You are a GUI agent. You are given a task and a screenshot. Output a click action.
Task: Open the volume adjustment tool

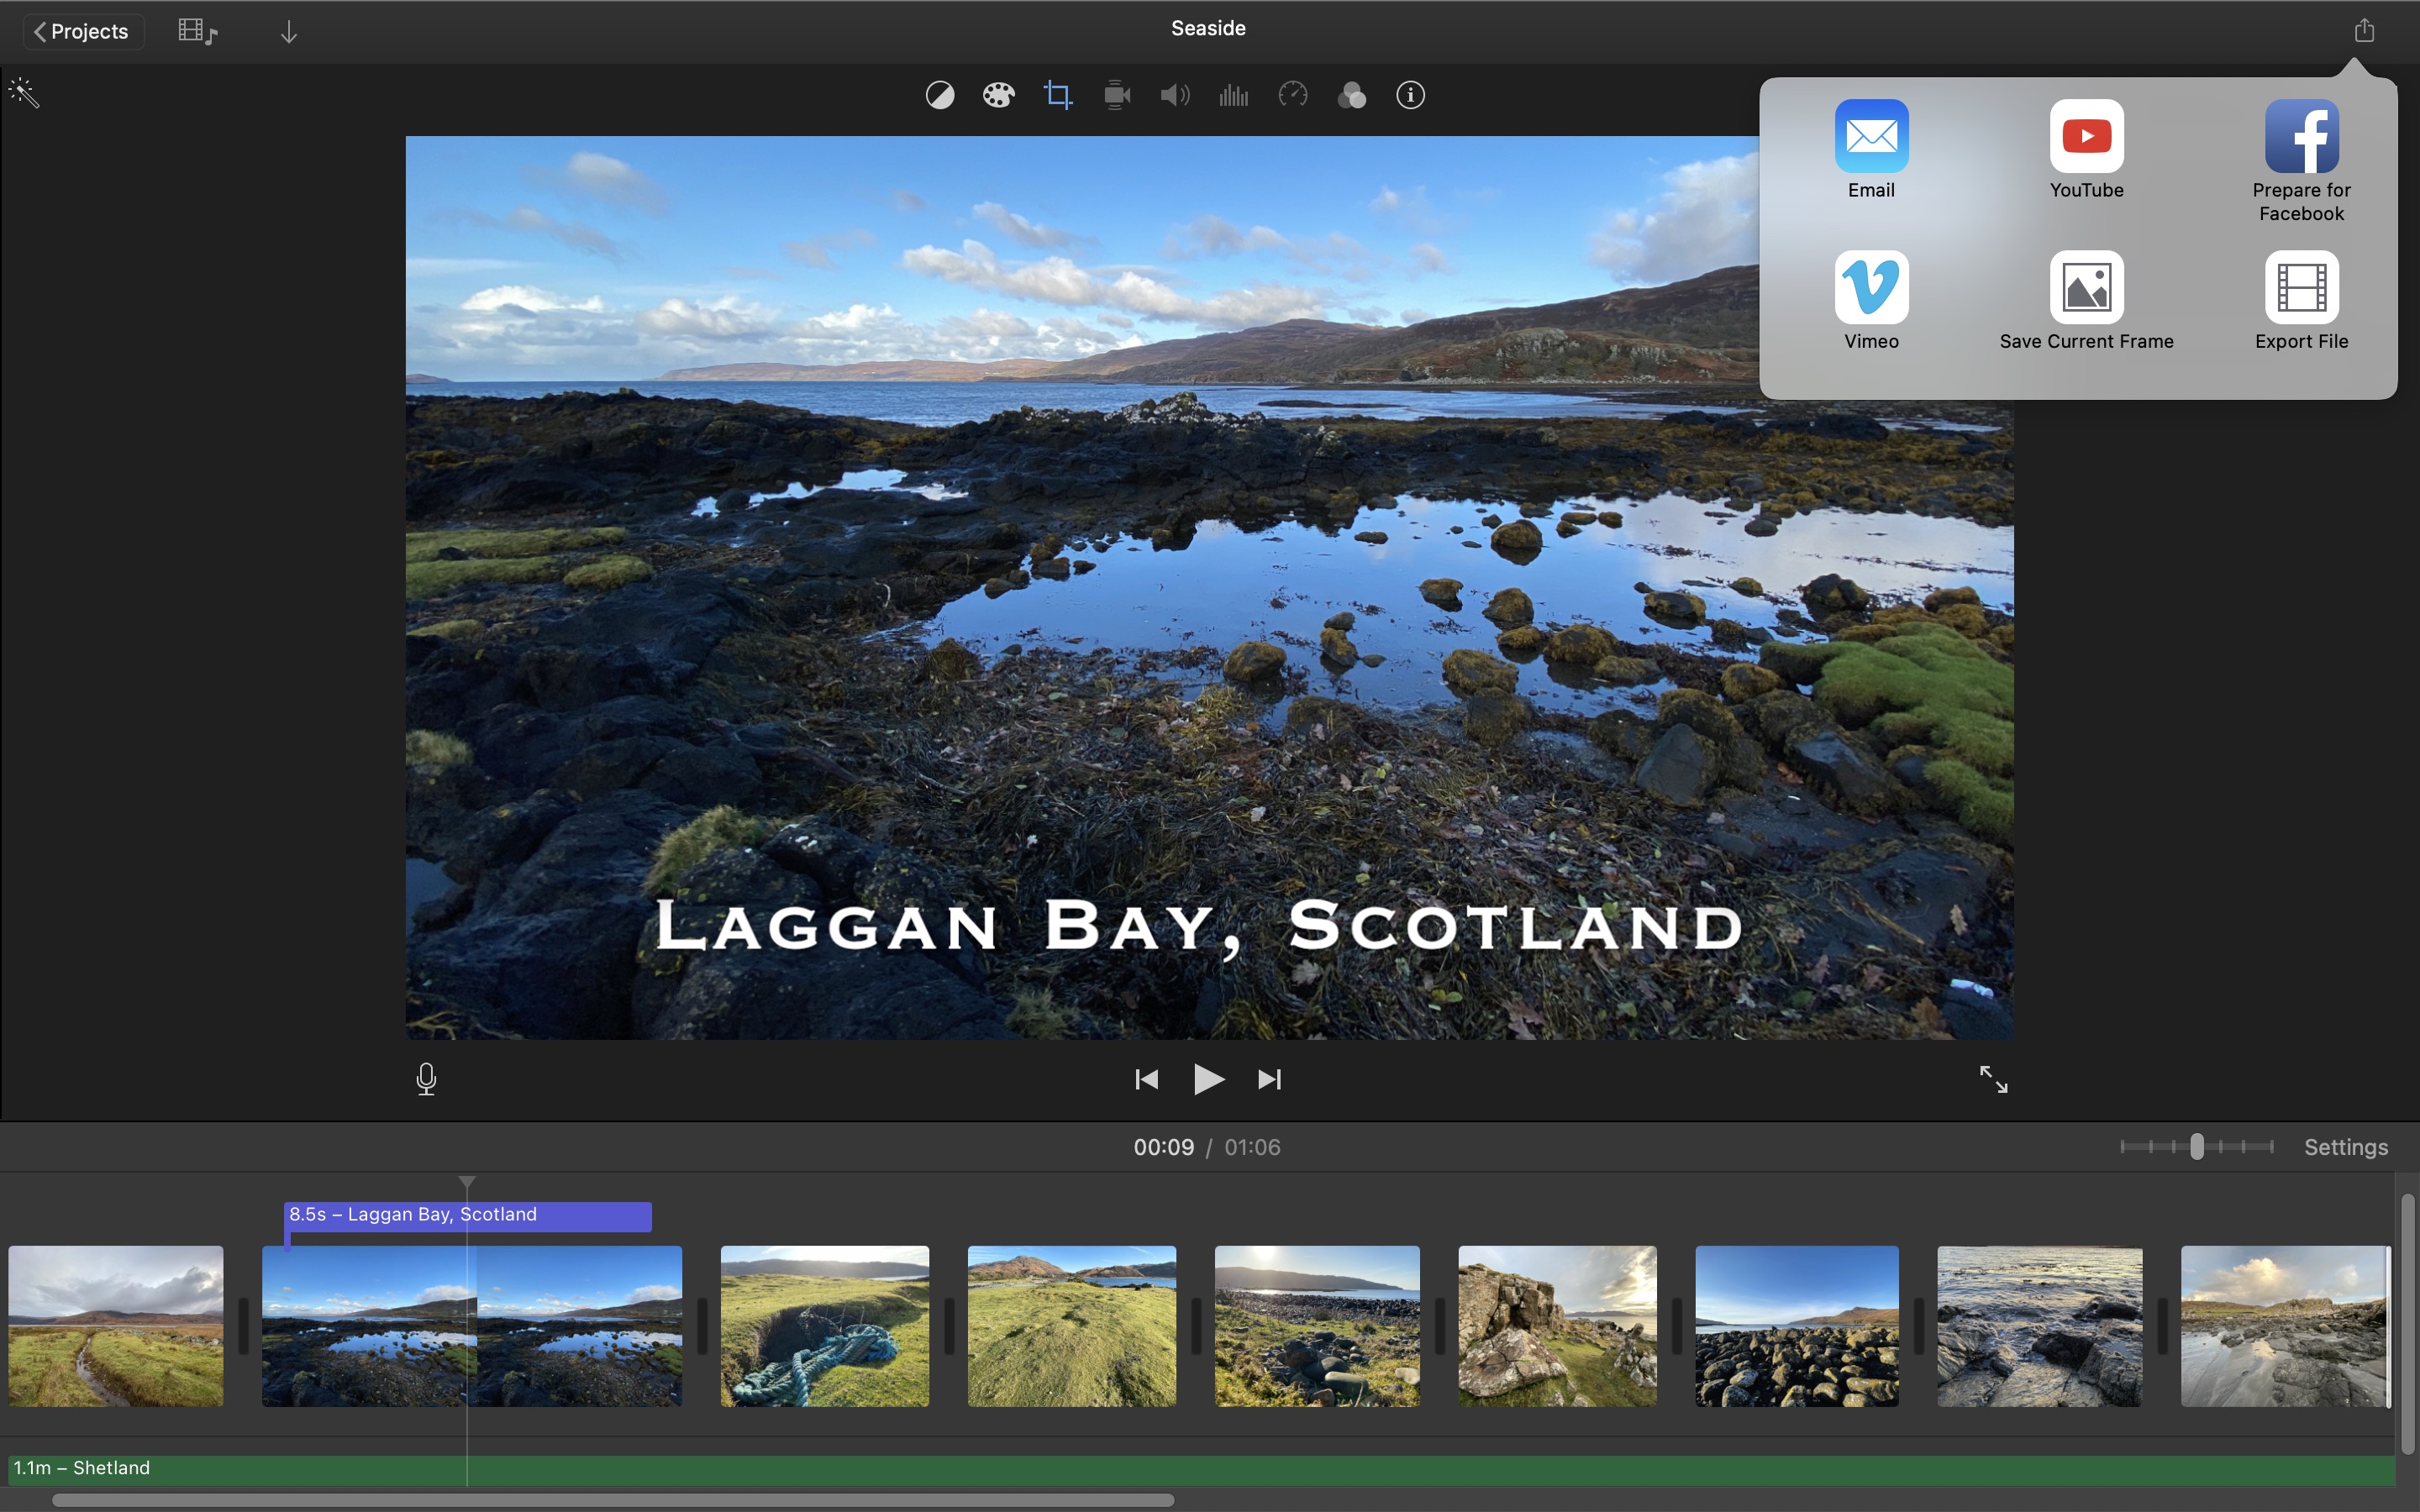click(x=1175, y=95)
